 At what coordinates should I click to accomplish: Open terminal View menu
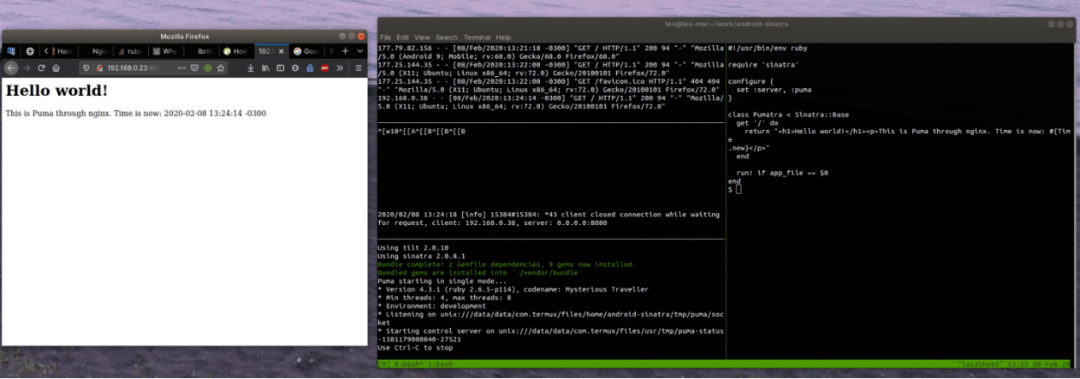[x=422, y=37]
